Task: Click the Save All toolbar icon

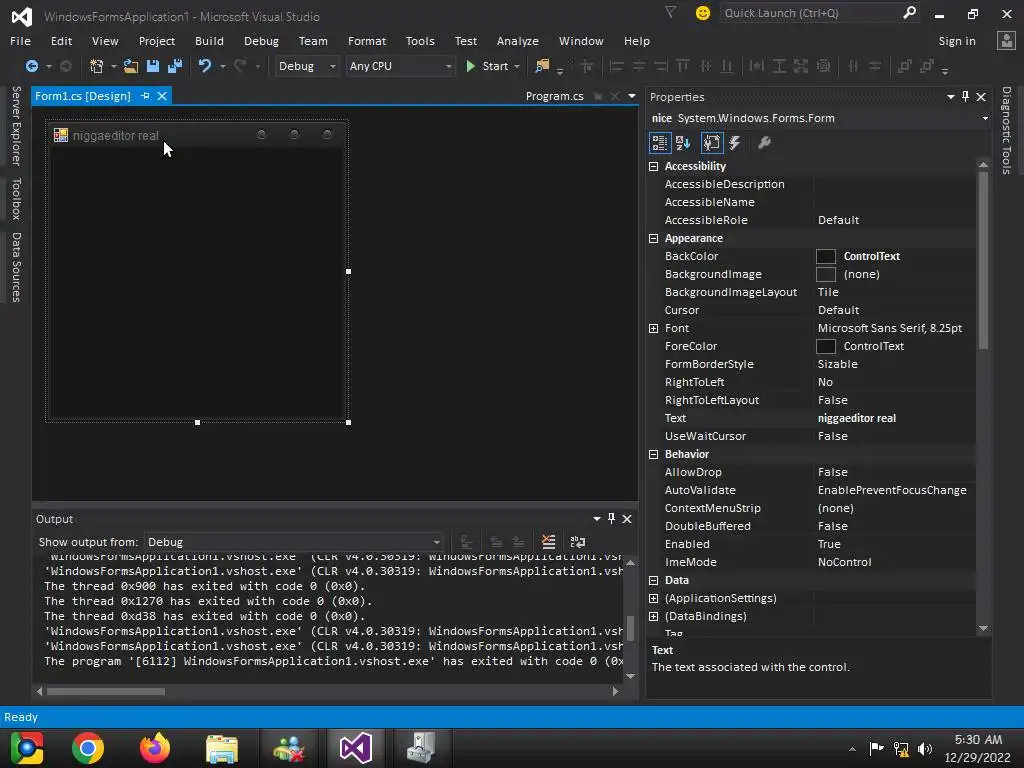Action: pos(175,66)
